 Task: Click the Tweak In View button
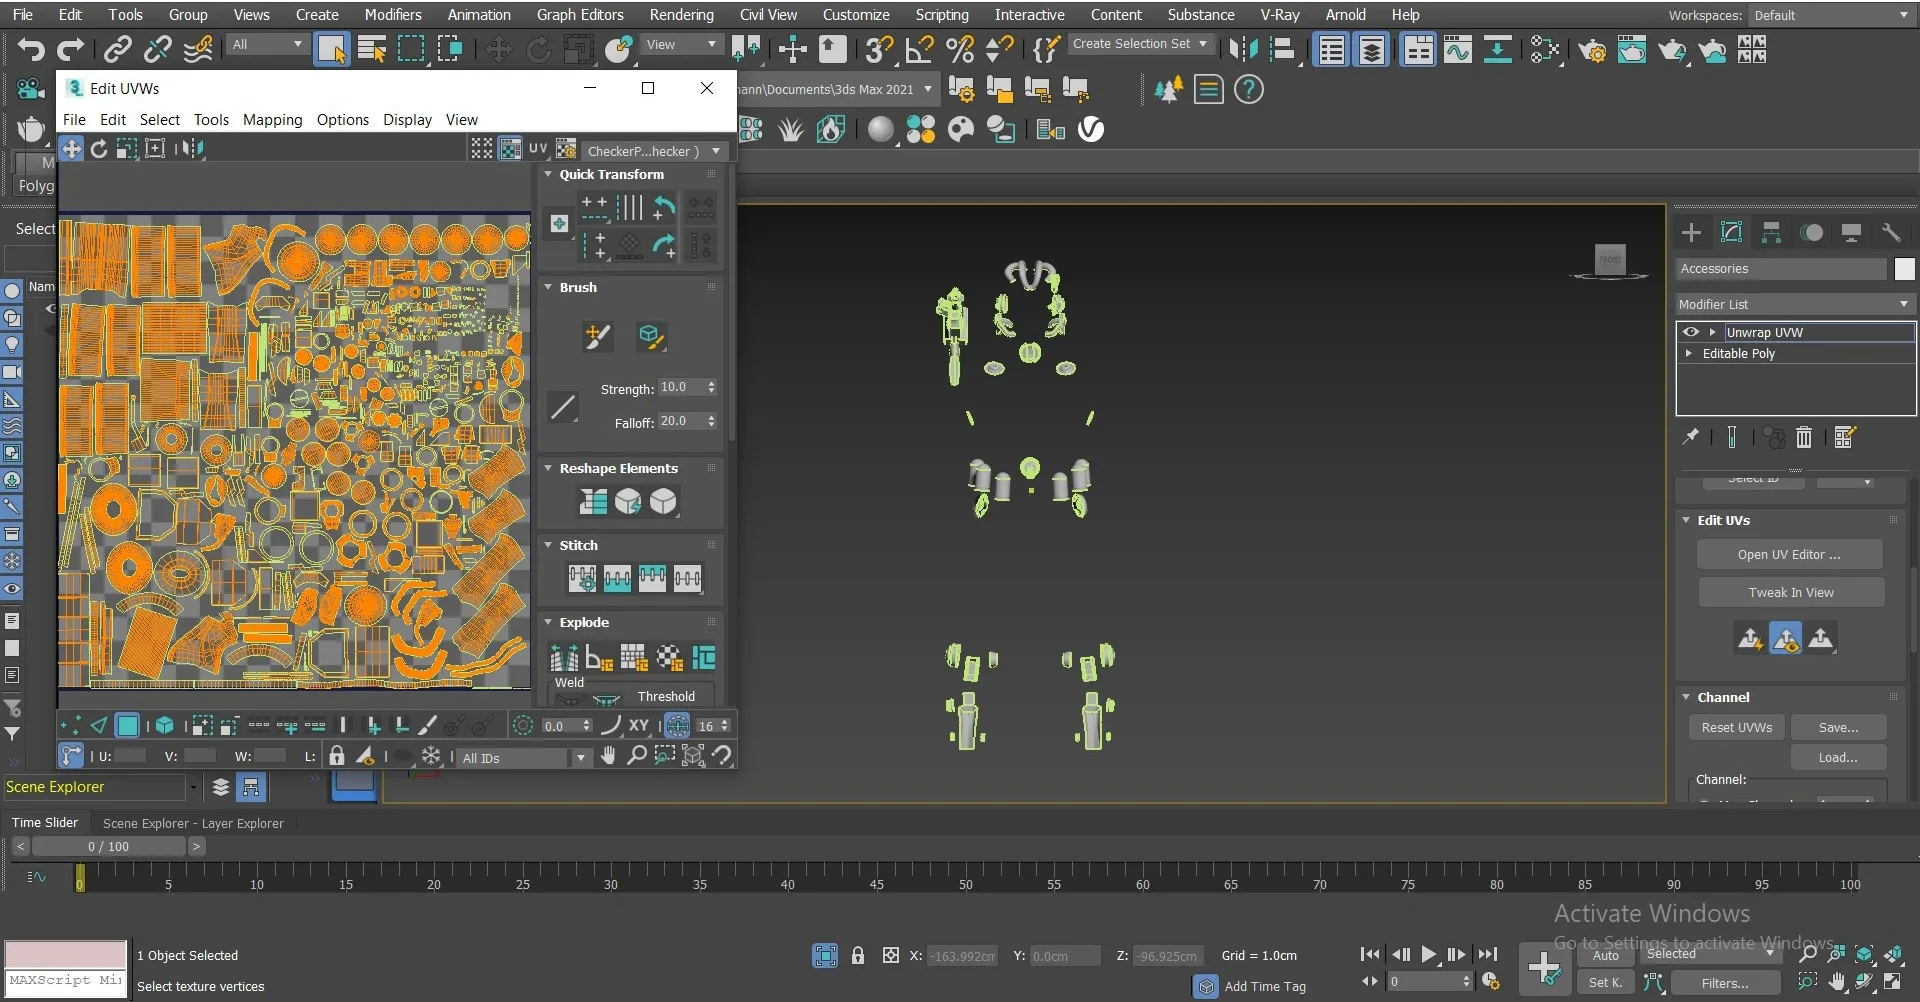tap(1791, 593)
